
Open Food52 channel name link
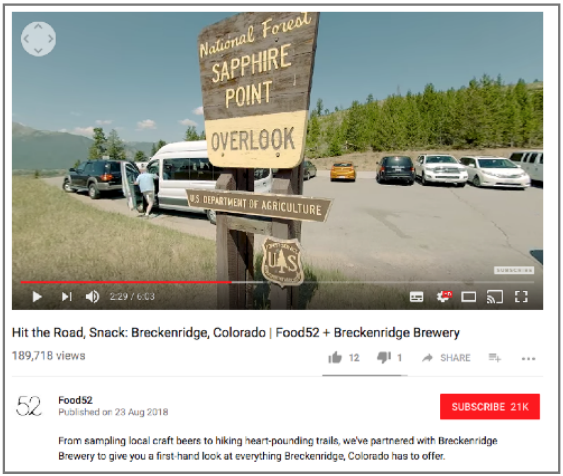[75, 400]
